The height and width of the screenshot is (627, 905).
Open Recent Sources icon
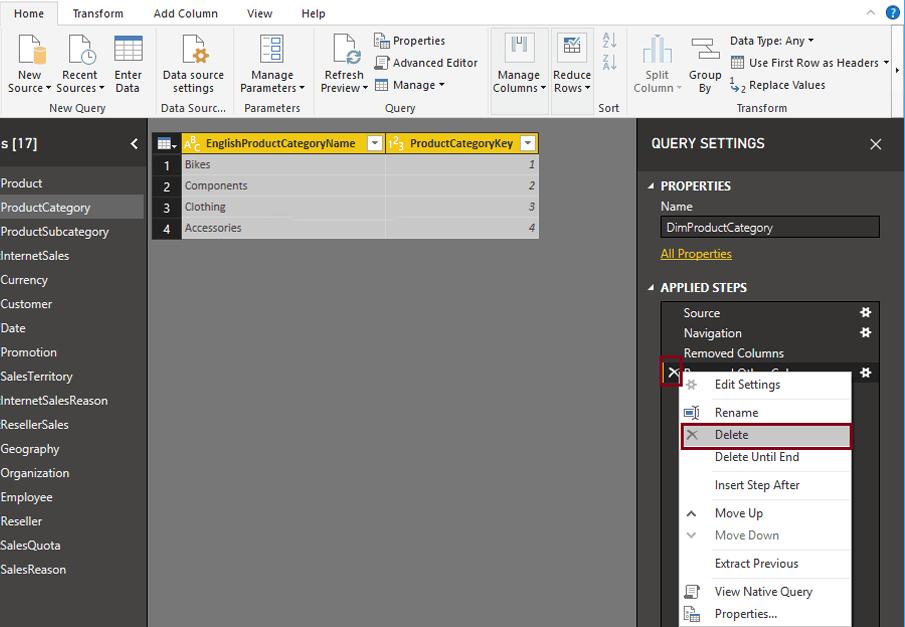[79, 50]
